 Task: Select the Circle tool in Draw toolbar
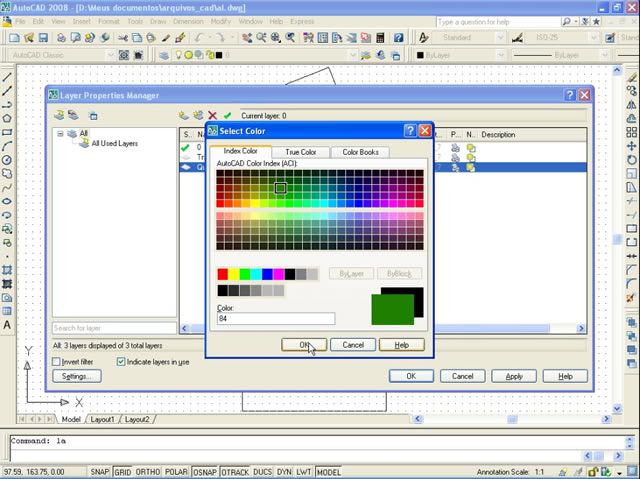pyautogui.click(x=7, y=159)
